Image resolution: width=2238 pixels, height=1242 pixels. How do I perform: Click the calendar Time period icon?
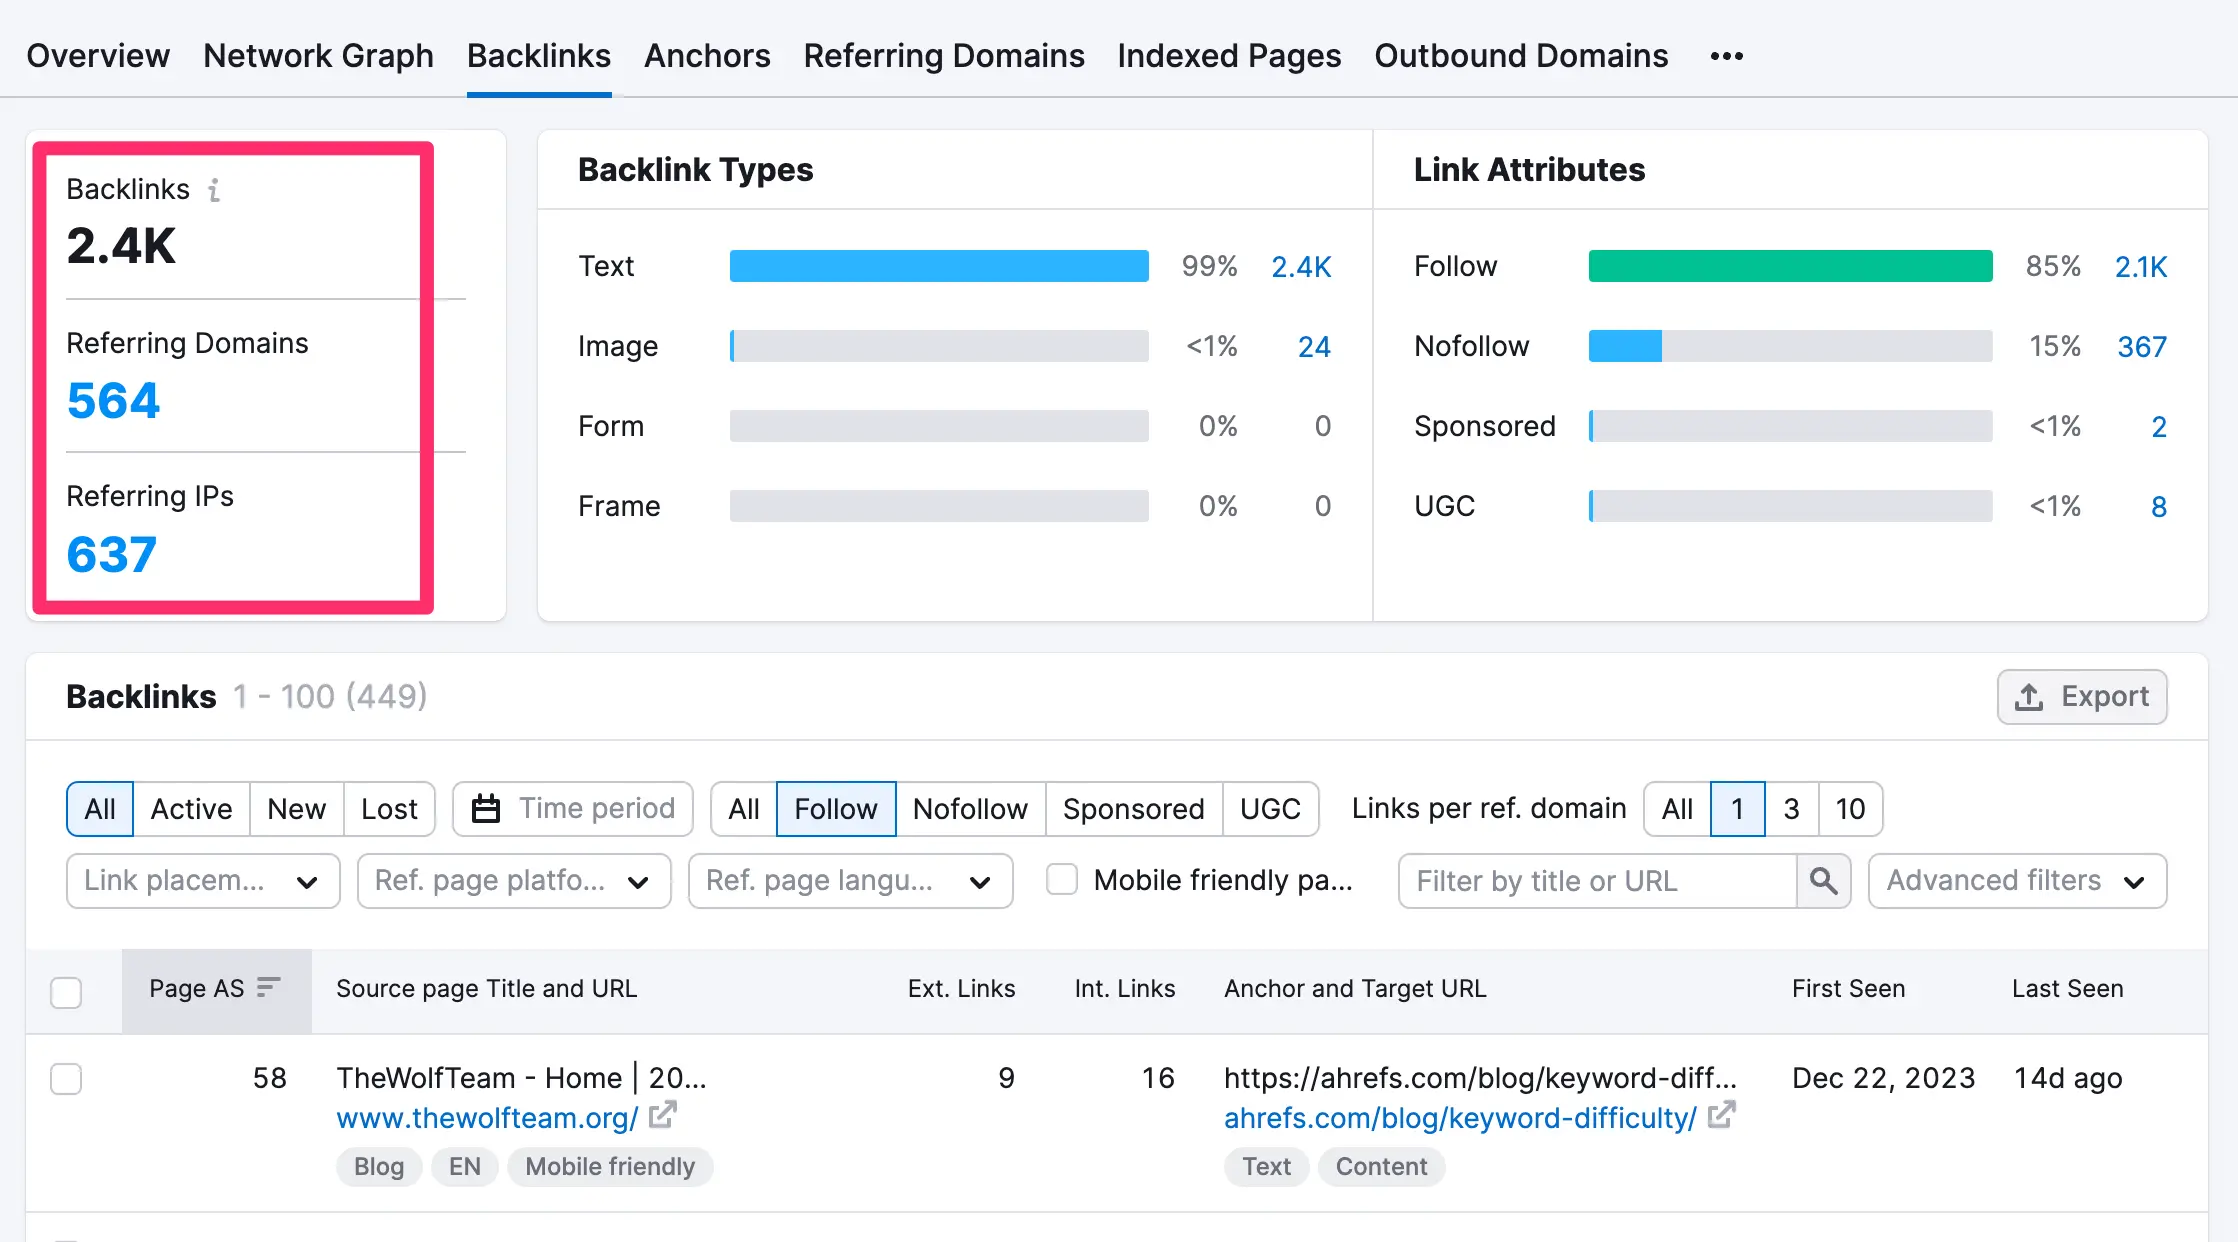pos(486,809)
